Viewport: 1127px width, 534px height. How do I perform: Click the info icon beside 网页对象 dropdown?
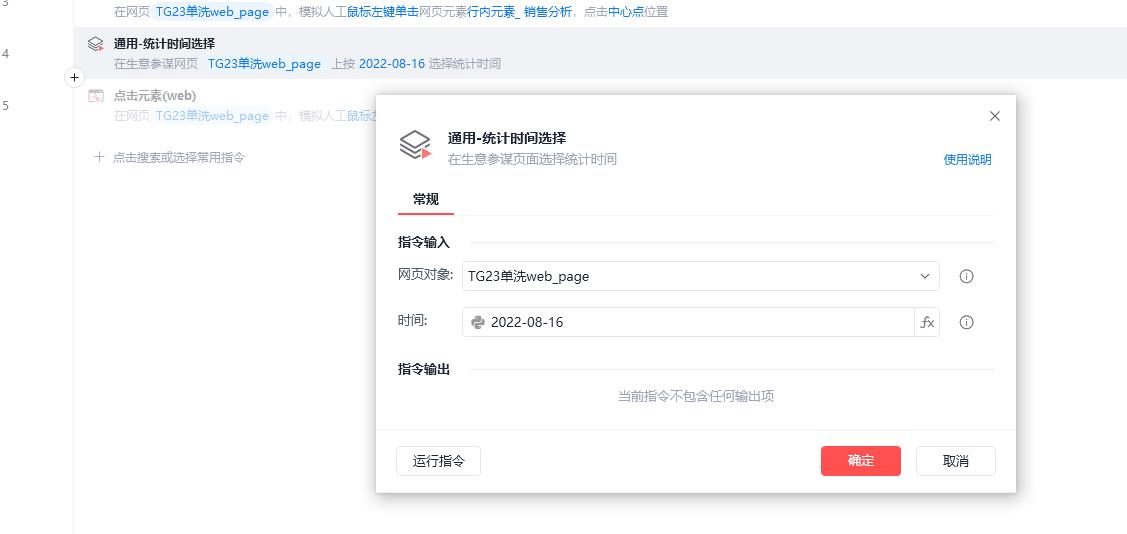pyautogui.click(x=966, y=277)
